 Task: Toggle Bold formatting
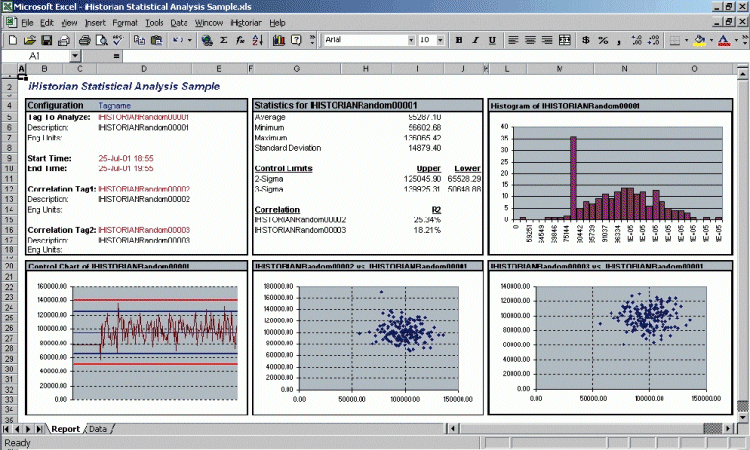coord(459,40)
